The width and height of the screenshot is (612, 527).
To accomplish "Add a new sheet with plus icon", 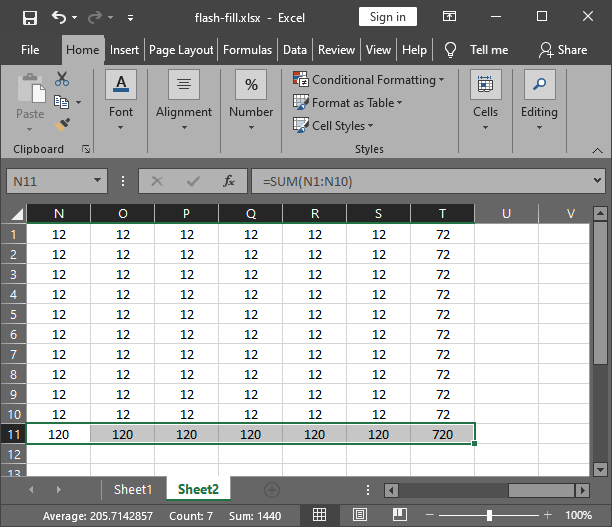I will click(x=272, y=490).
